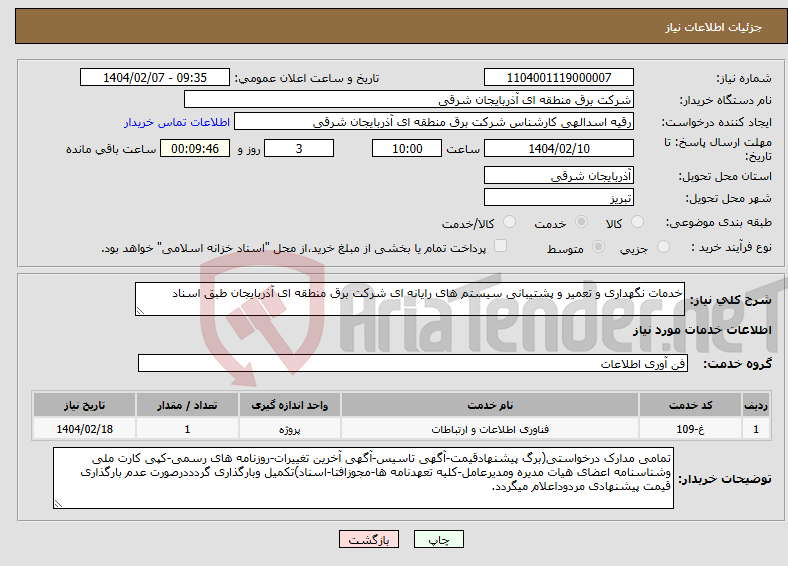The height and width of the screenshot is (566, 788).
Task: Click the response deadline date 1404/02/10
Action: (558, 148)
